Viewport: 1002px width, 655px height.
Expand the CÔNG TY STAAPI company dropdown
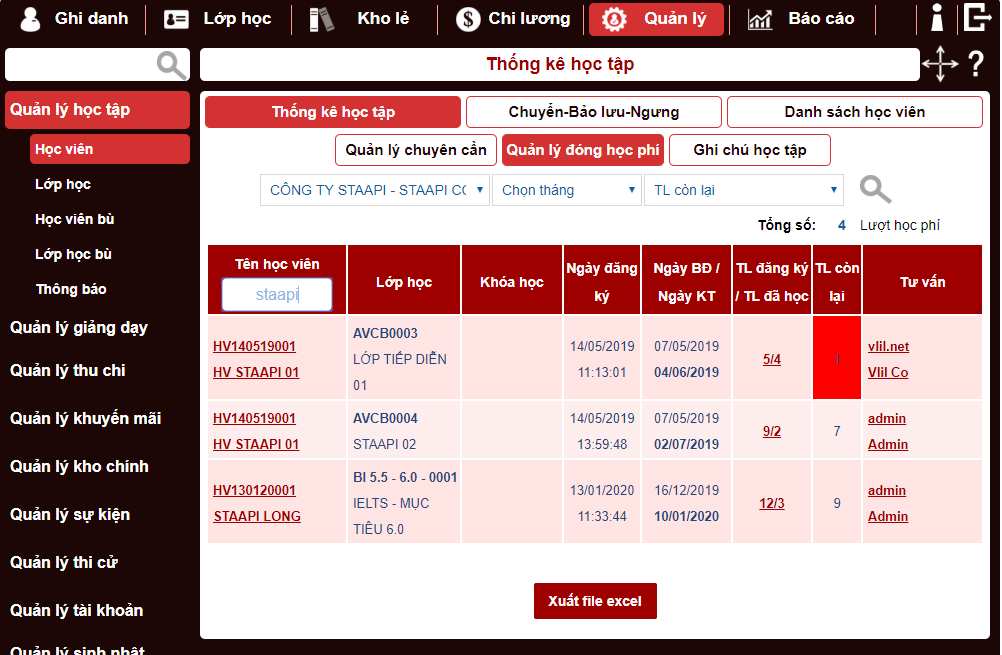[x=375, y=189]
